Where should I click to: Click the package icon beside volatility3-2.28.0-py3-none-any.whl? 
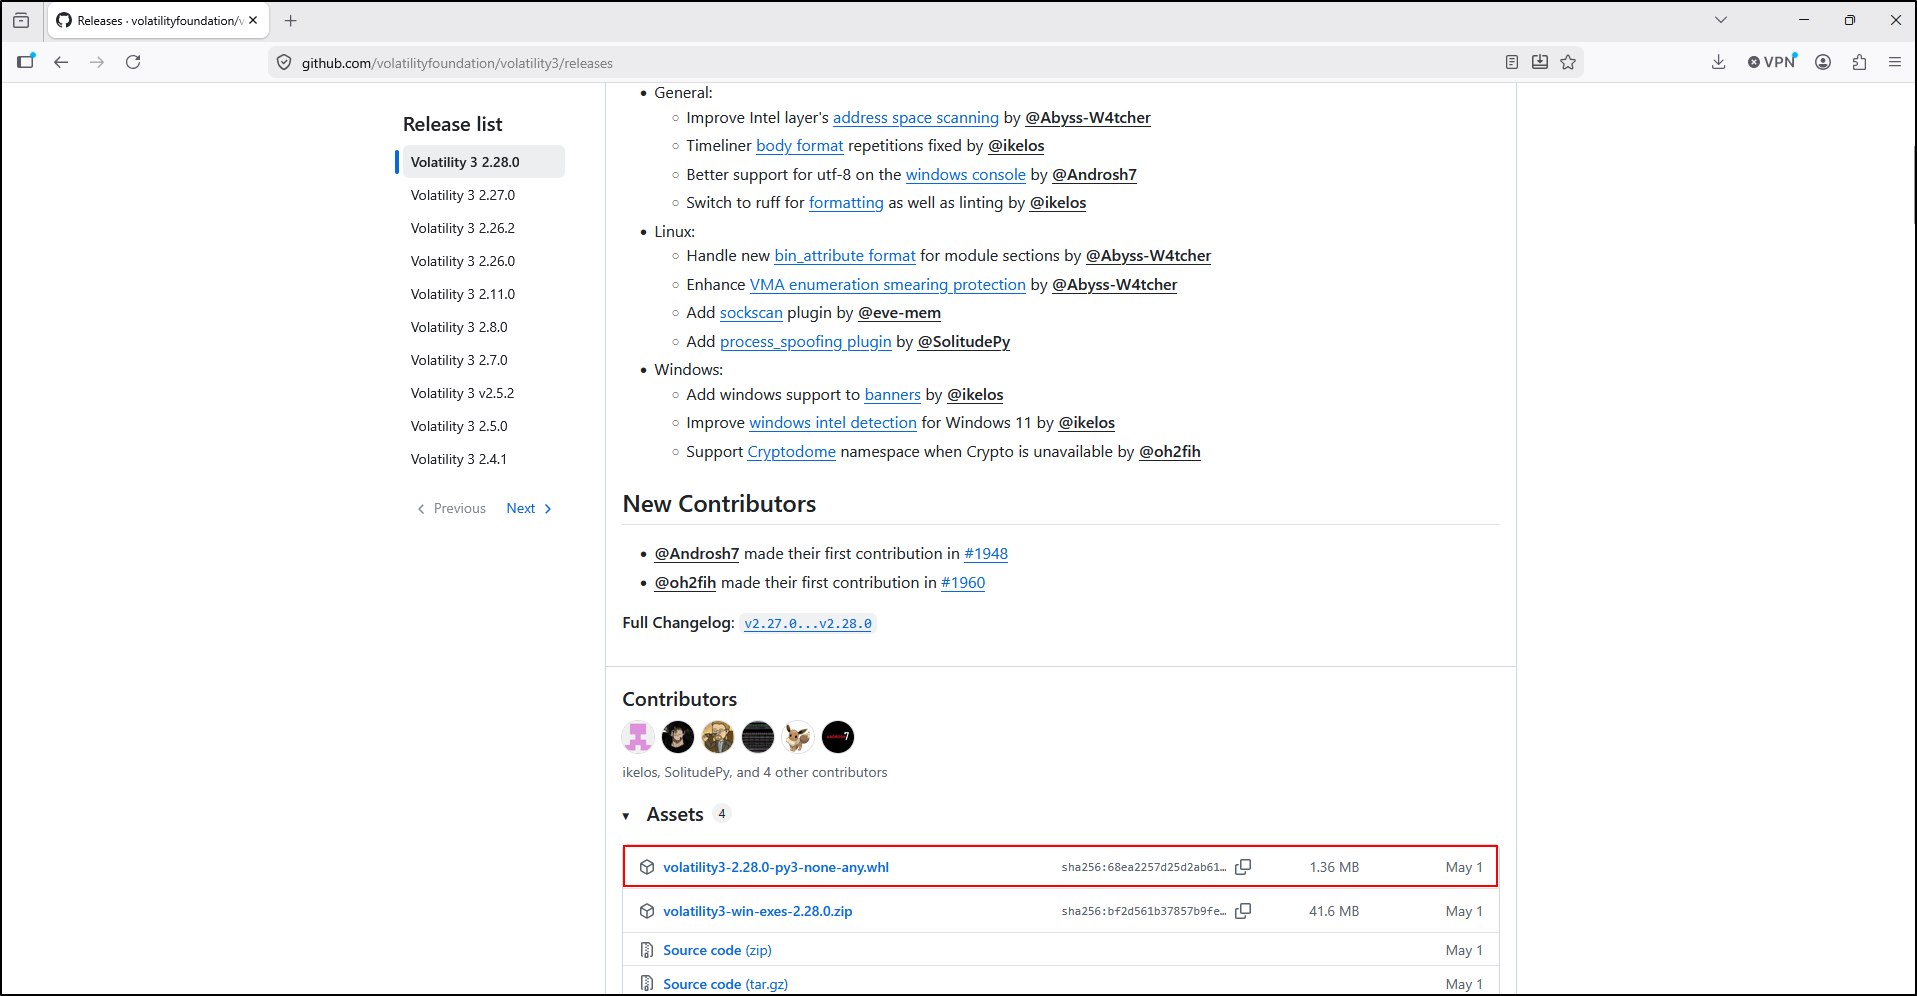(x=647, y=867)
